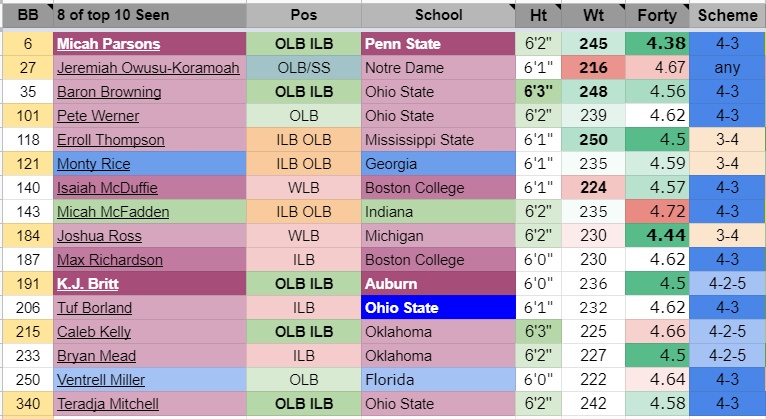Select the Scheme column header

pyautogui.click(x=727, y=15)
